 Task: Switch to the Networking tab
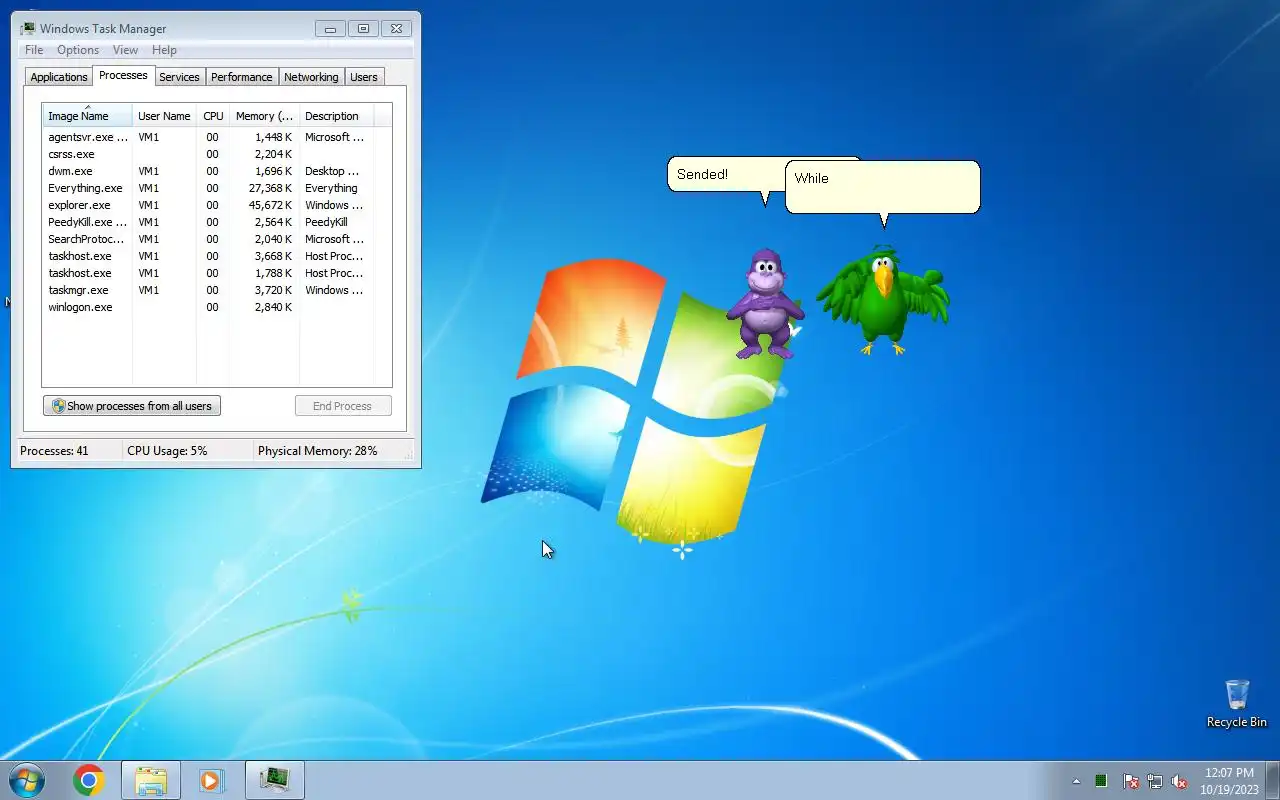pyautogui.click(x=311, y=77)
